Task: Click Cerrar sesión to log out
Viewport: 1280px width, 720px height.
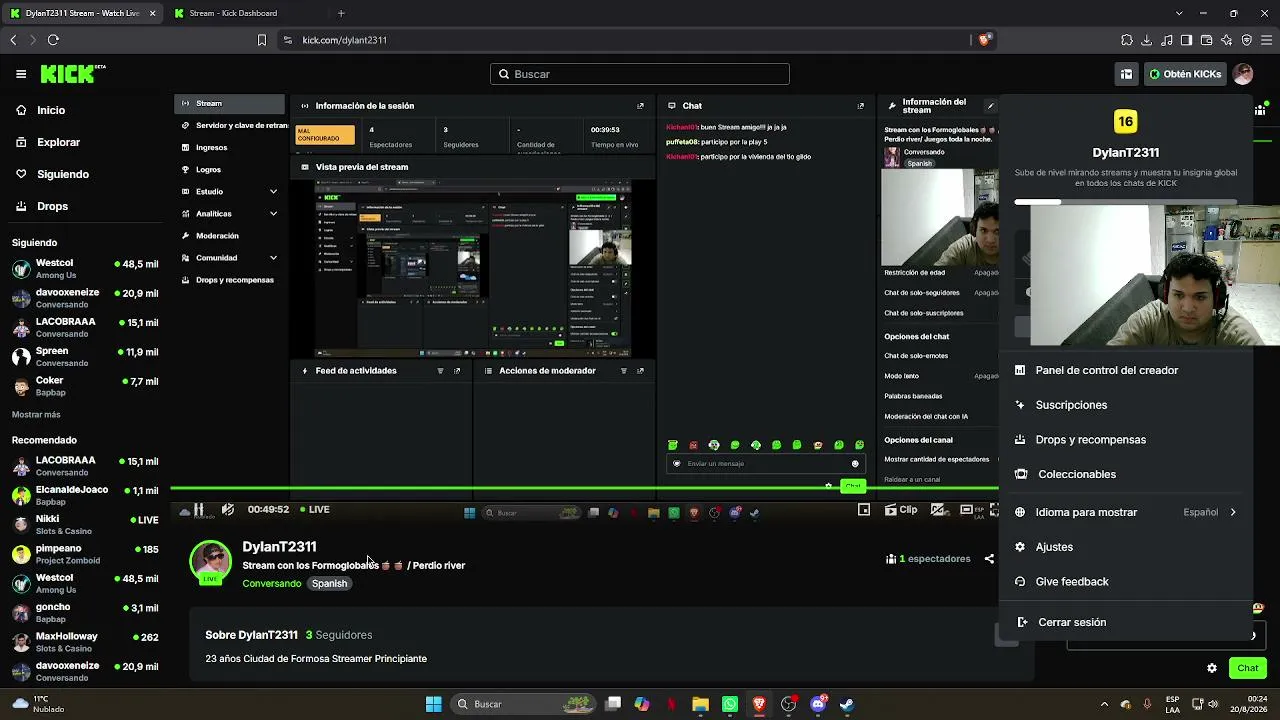Action: pyautogui.click(x=1125, y=622)
